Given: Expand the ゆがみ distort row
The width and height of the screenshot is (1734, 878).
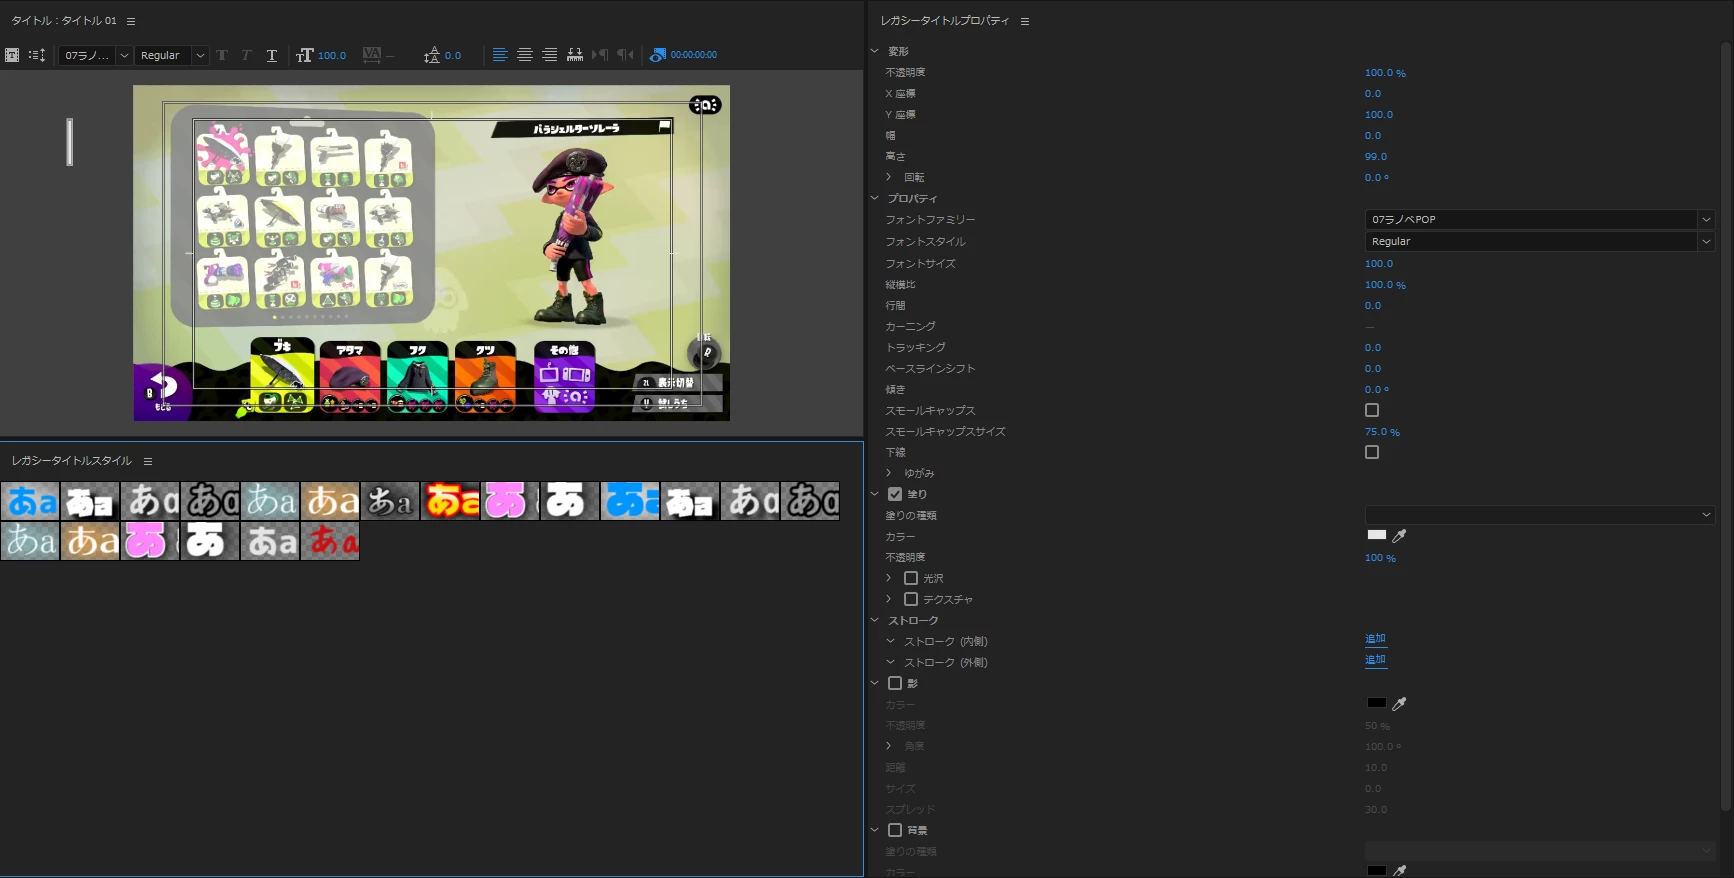Looking at the screenshot, I should pos(888,473).
